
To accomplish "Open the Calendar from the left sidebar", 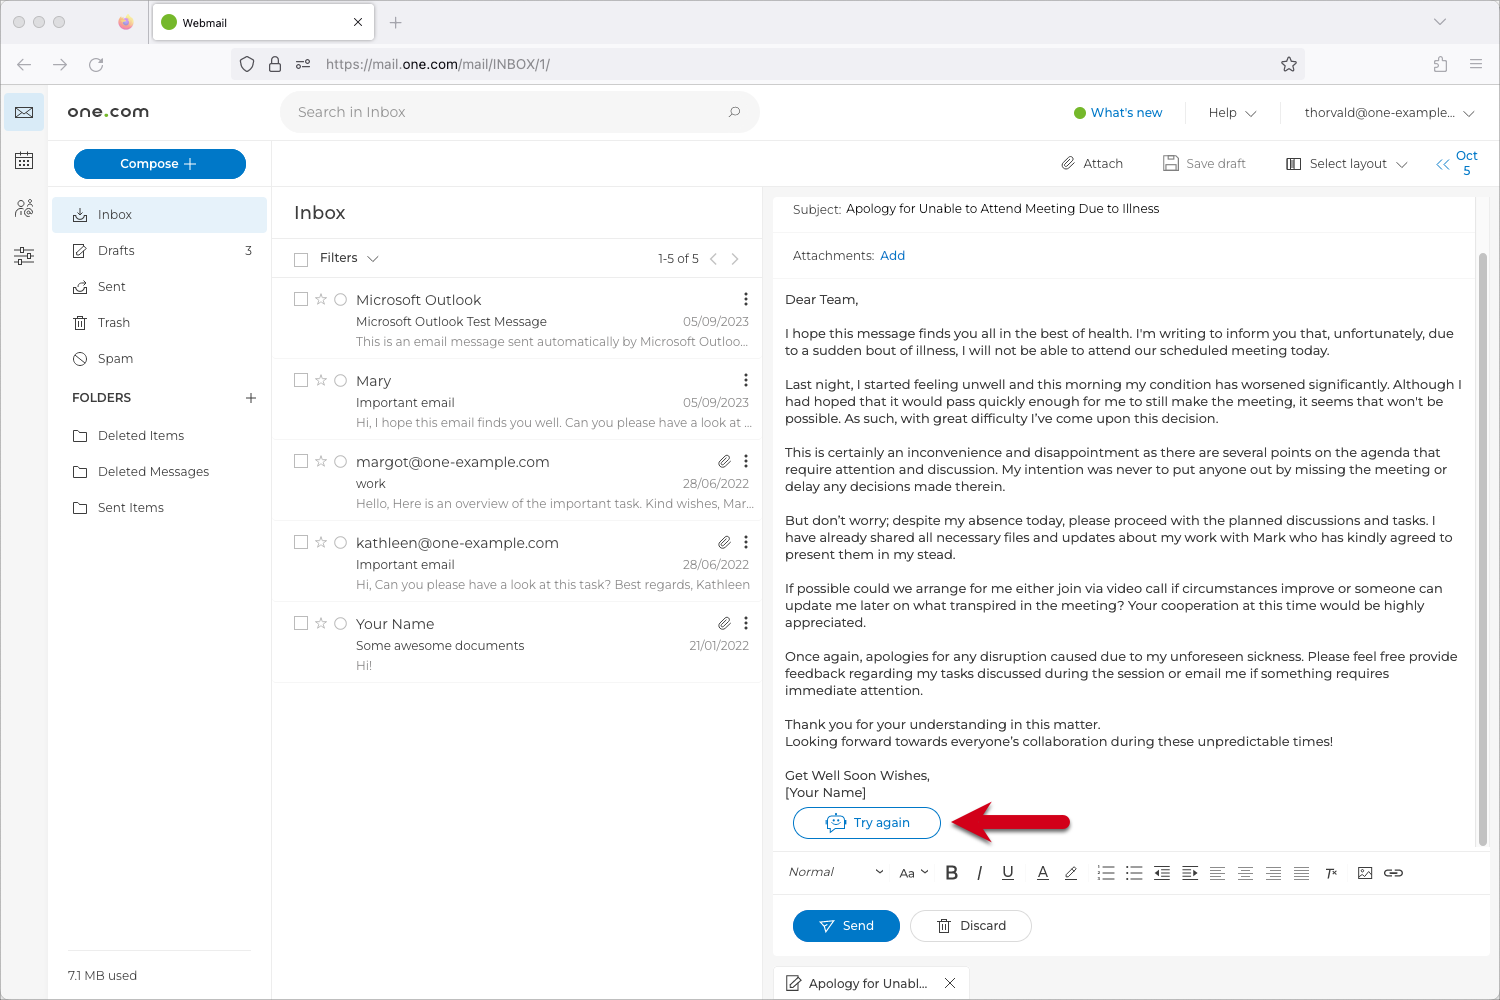I will [23, 160].
